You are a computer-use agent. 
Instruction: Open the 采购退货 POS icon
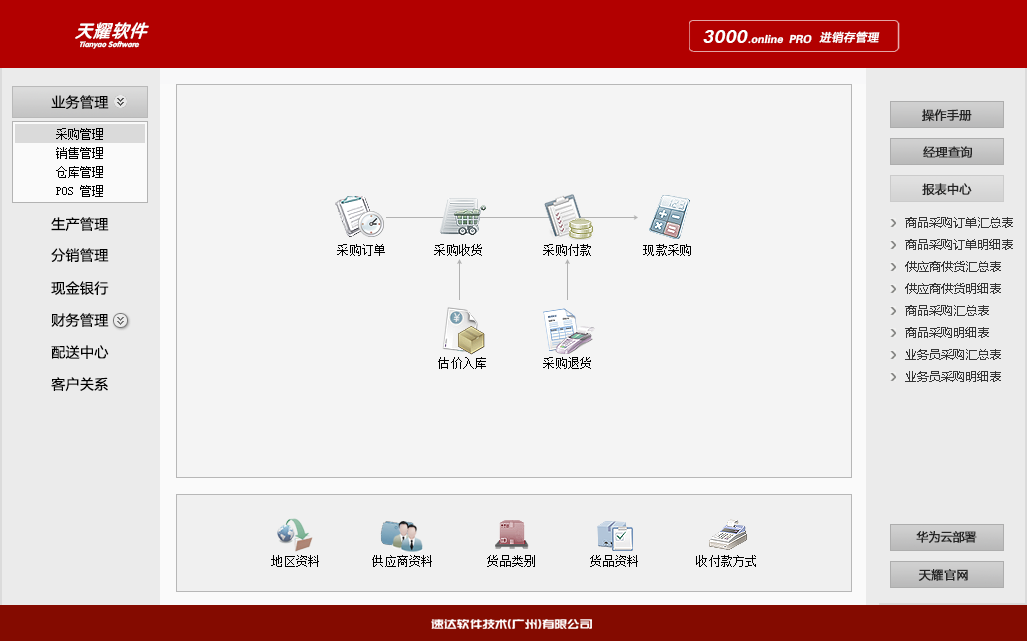pyautogui.click(x=568, y=331)
